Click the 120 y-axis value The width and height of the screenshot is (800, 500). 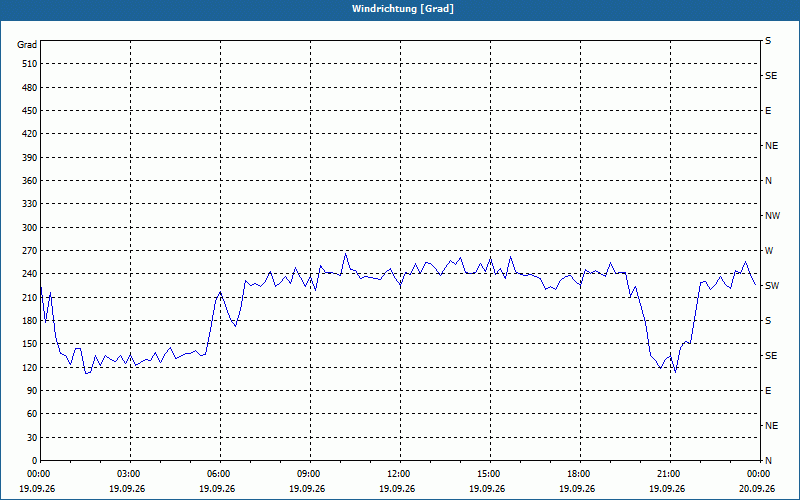tap(29, 367)
